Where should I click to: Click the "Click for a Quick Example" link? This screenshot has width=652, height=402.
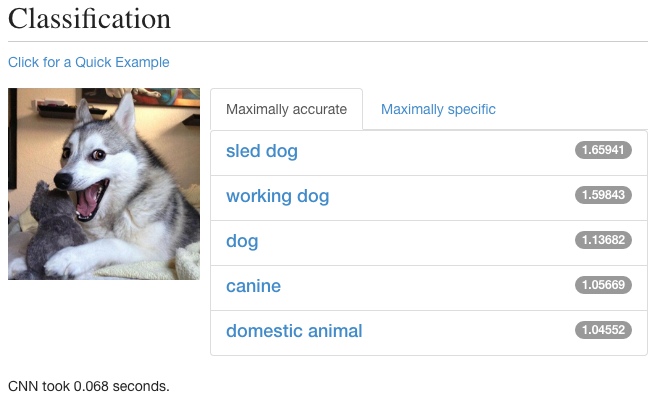(x=89, y=62)
